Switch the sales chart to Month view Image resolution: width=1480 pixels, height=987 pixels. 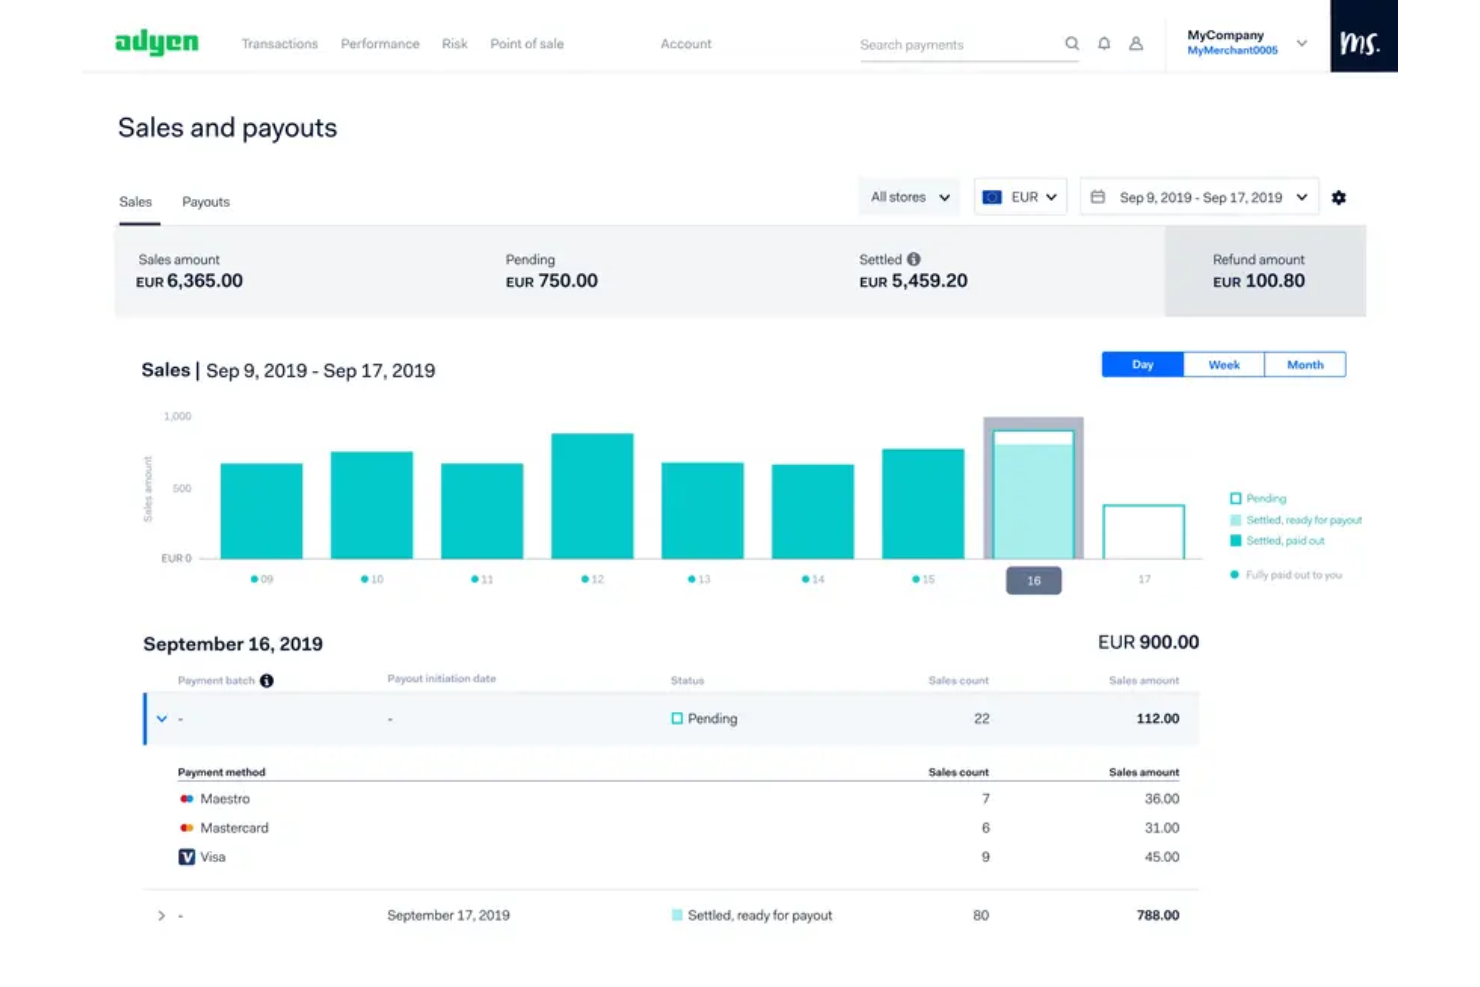(1304, 364)
